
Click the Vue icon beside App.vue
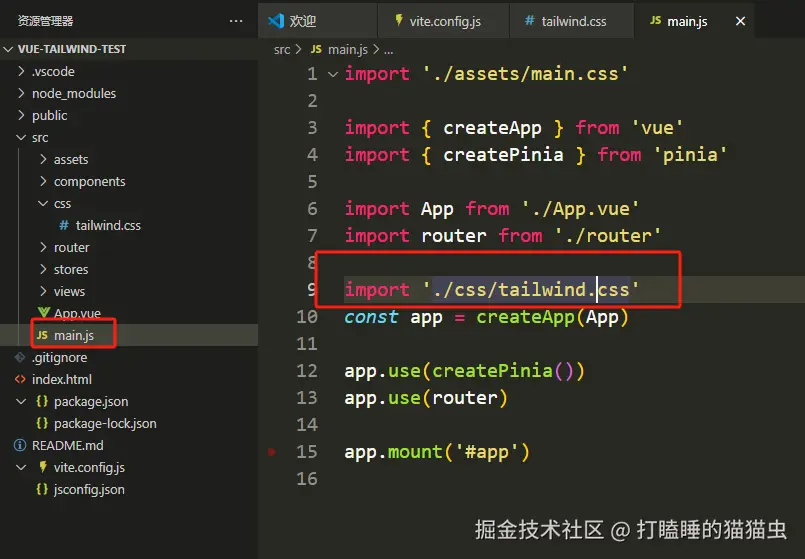(x=44, y=312)
